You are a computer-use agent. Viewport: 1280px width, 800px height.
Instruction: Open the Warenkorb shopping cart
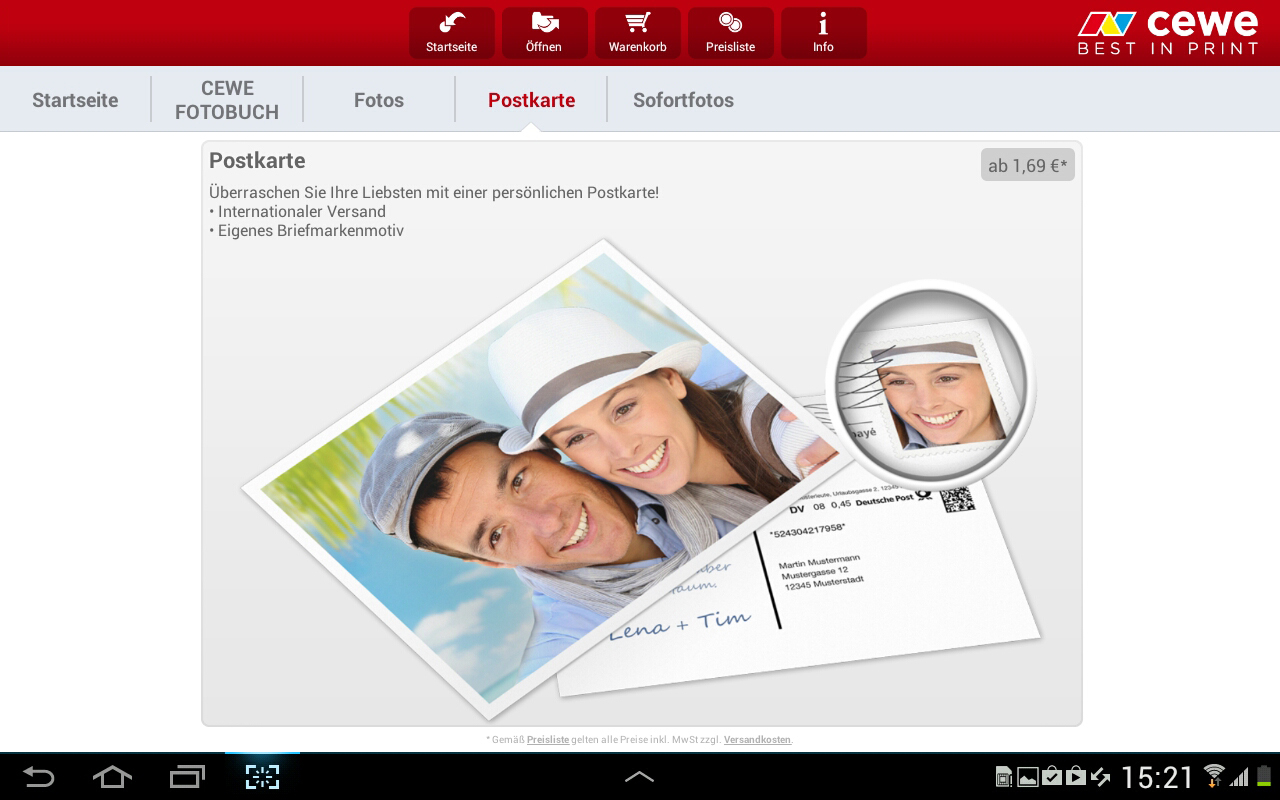(x=637, y=33)
